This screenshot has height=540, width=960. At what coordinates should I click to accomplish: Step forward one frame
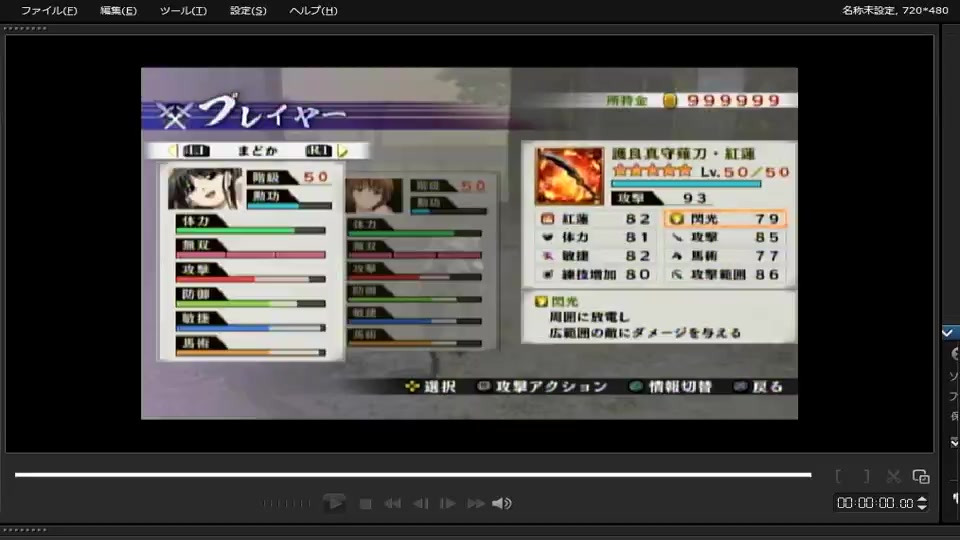tap(448, 504)
